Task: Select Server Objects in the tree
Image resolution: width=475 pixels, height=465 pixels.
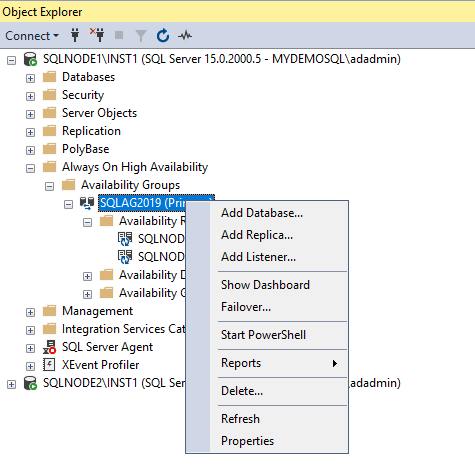Action: (99, 113)
